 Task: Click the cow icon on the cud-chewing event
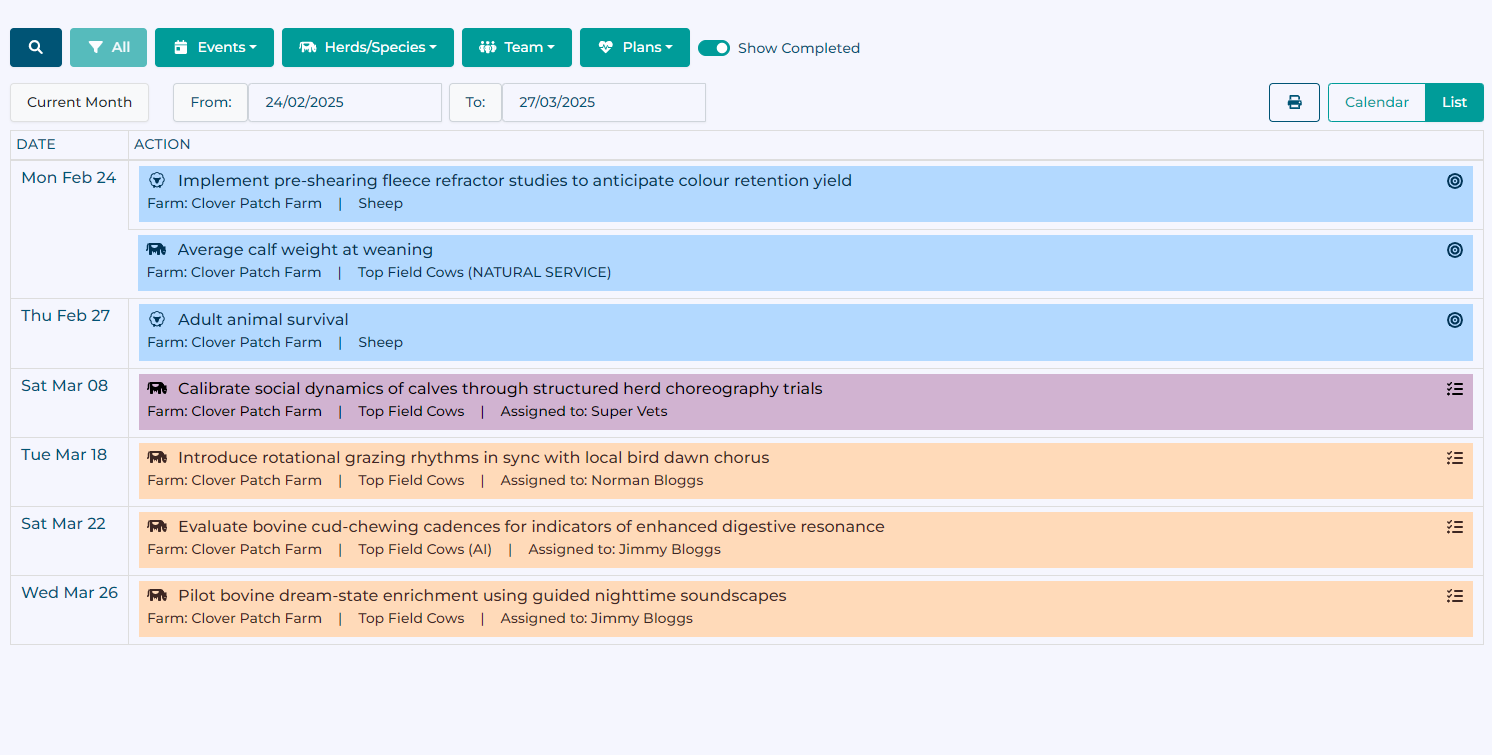(157, 526)
